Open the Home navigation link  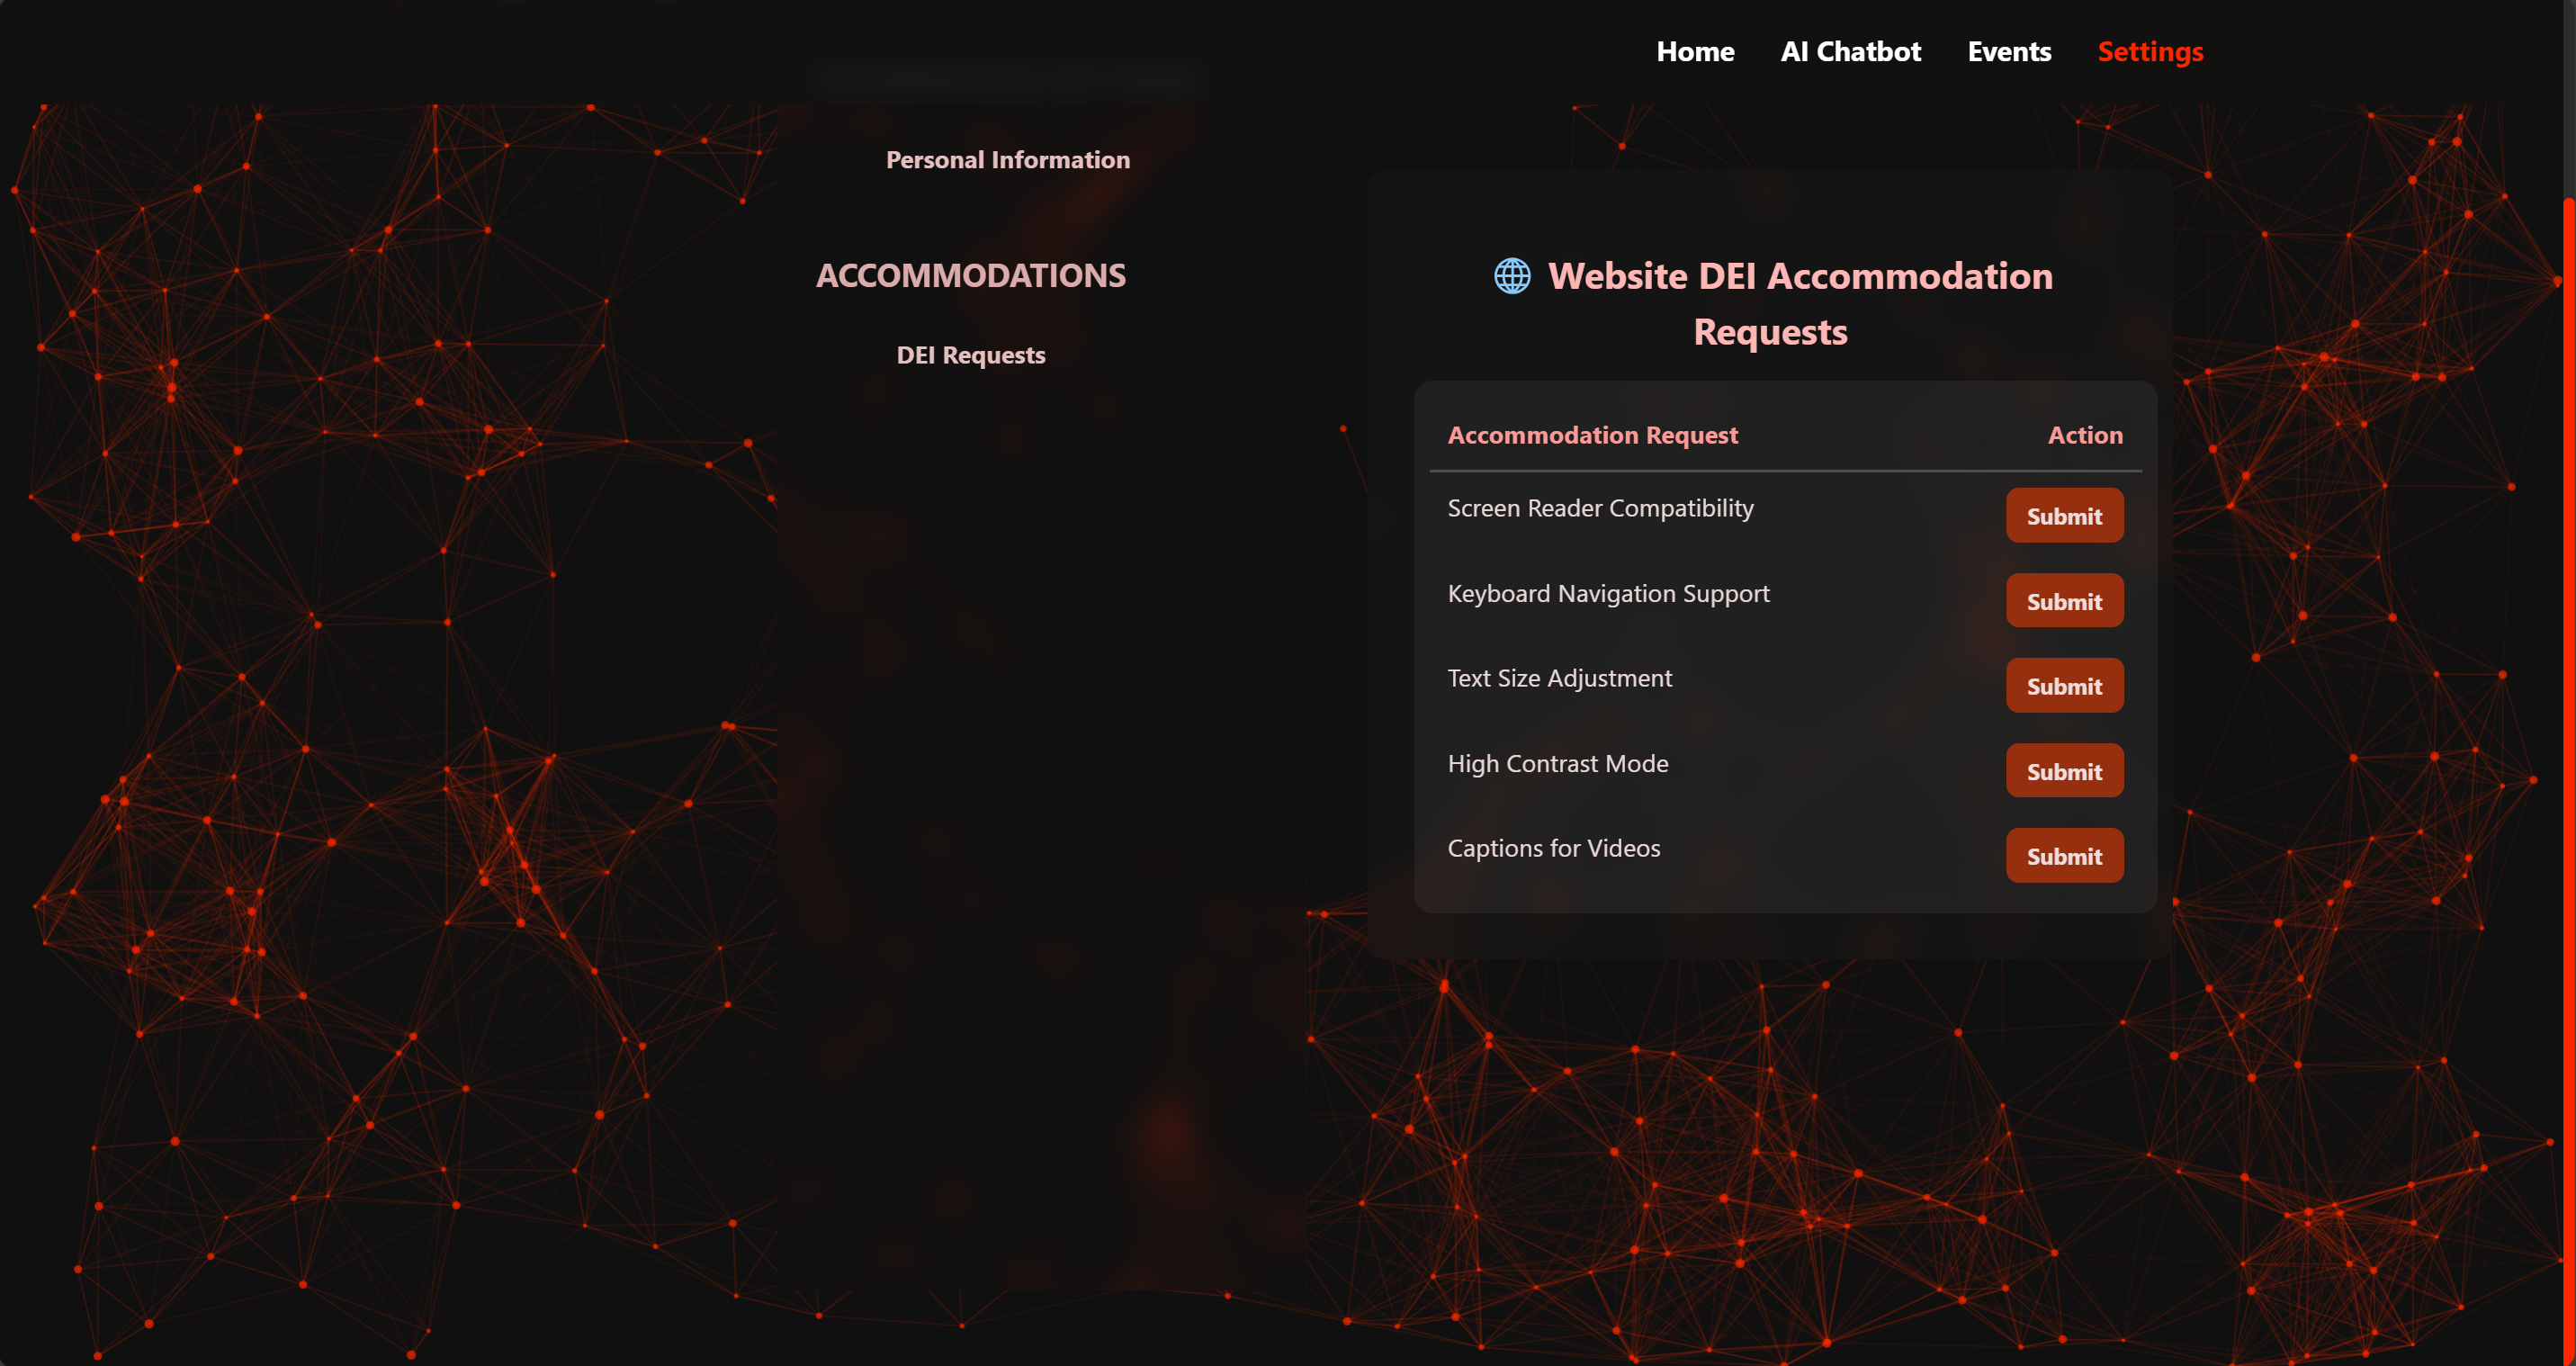(1695, 52)
